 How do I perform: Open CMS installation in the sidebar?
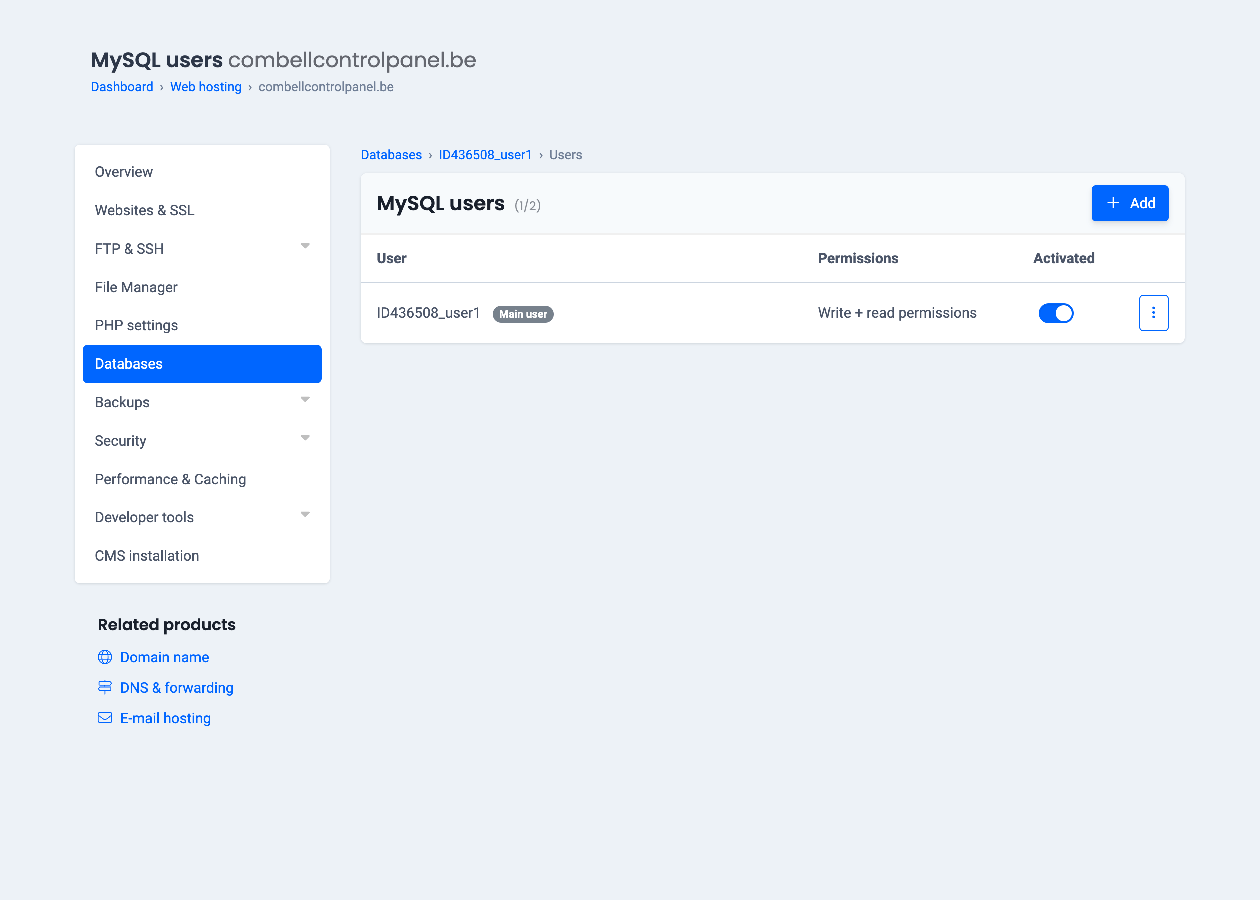(202, 556)
